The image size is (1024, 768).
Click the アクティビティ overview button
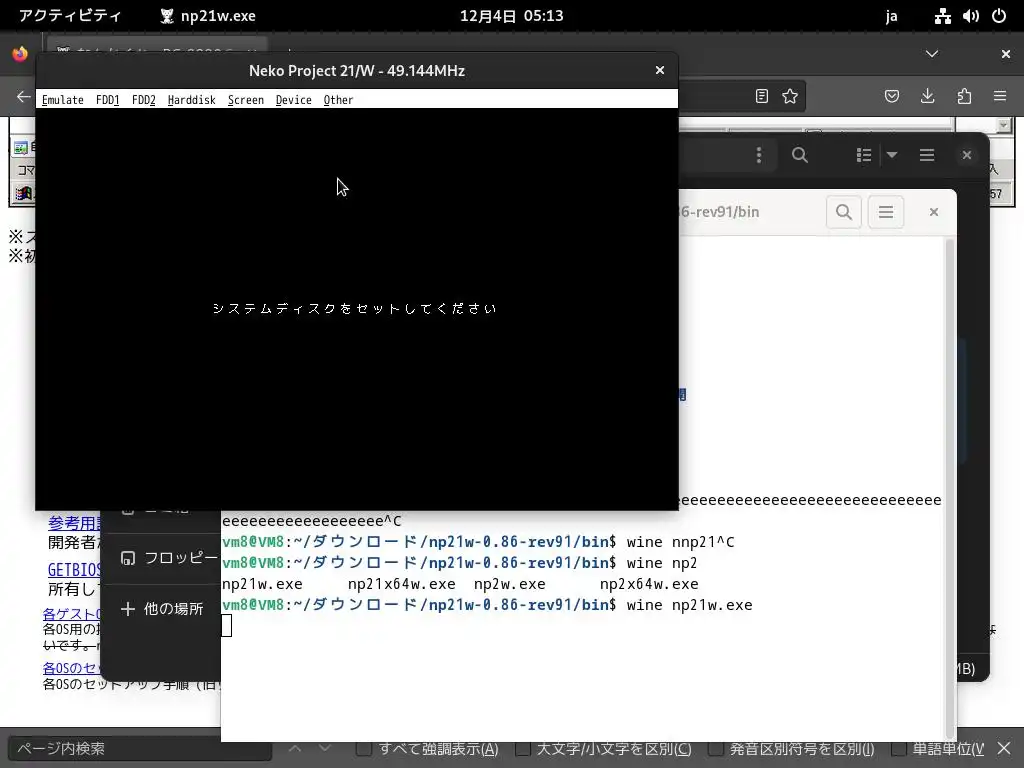pyautogui.click(x=70, y=16)
